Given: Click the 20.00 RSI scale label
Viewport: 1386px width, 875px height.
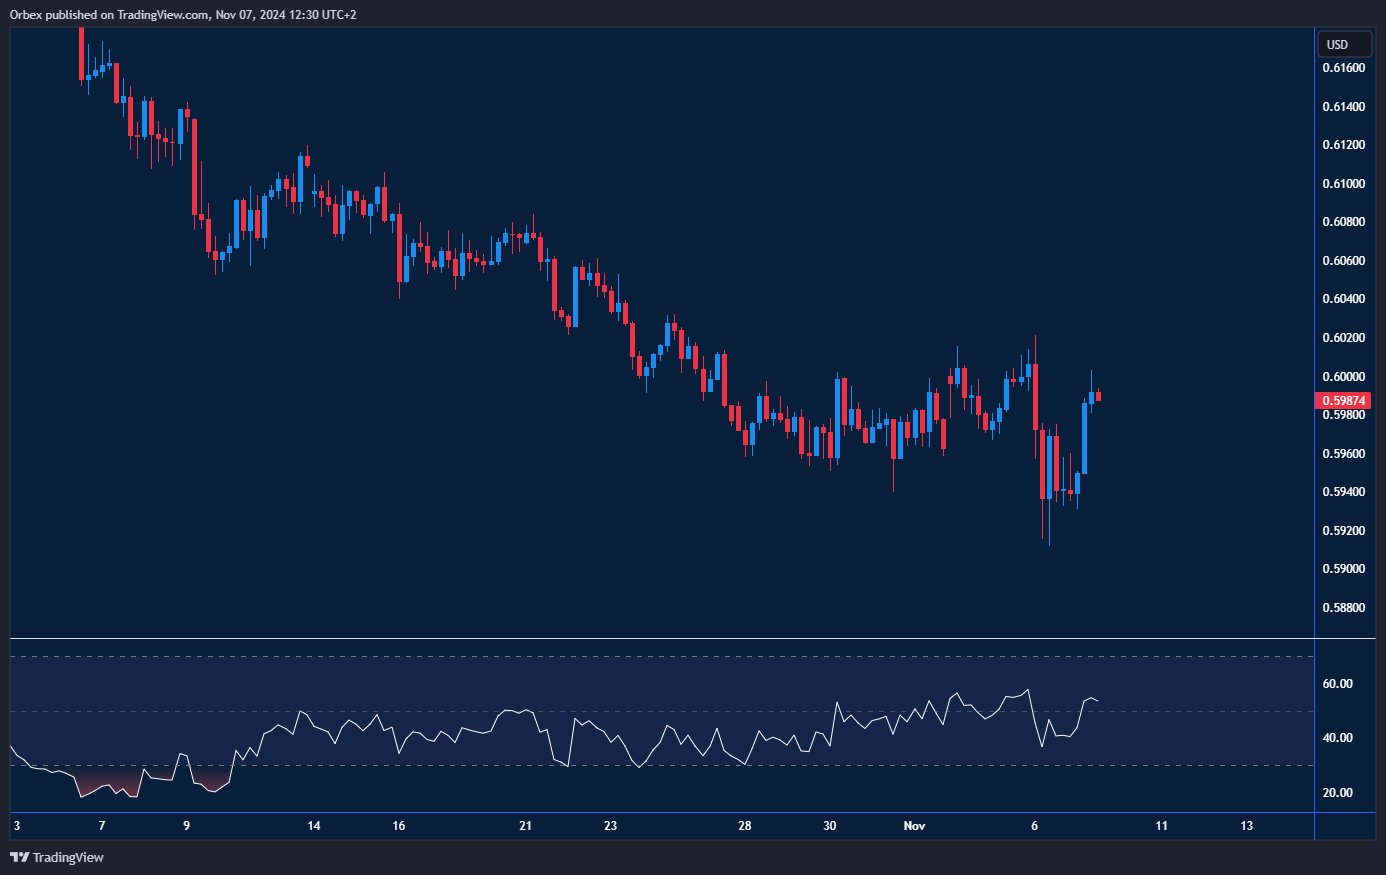Looking at the screenshot, I should coord(1337,793).
